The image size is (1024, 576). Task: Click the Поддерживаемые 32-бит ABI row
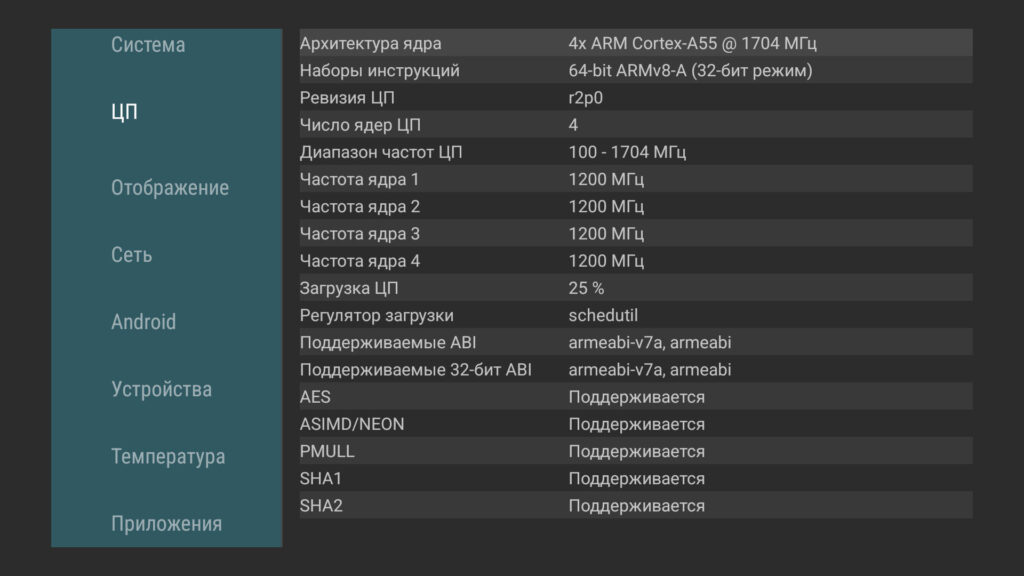635,370
